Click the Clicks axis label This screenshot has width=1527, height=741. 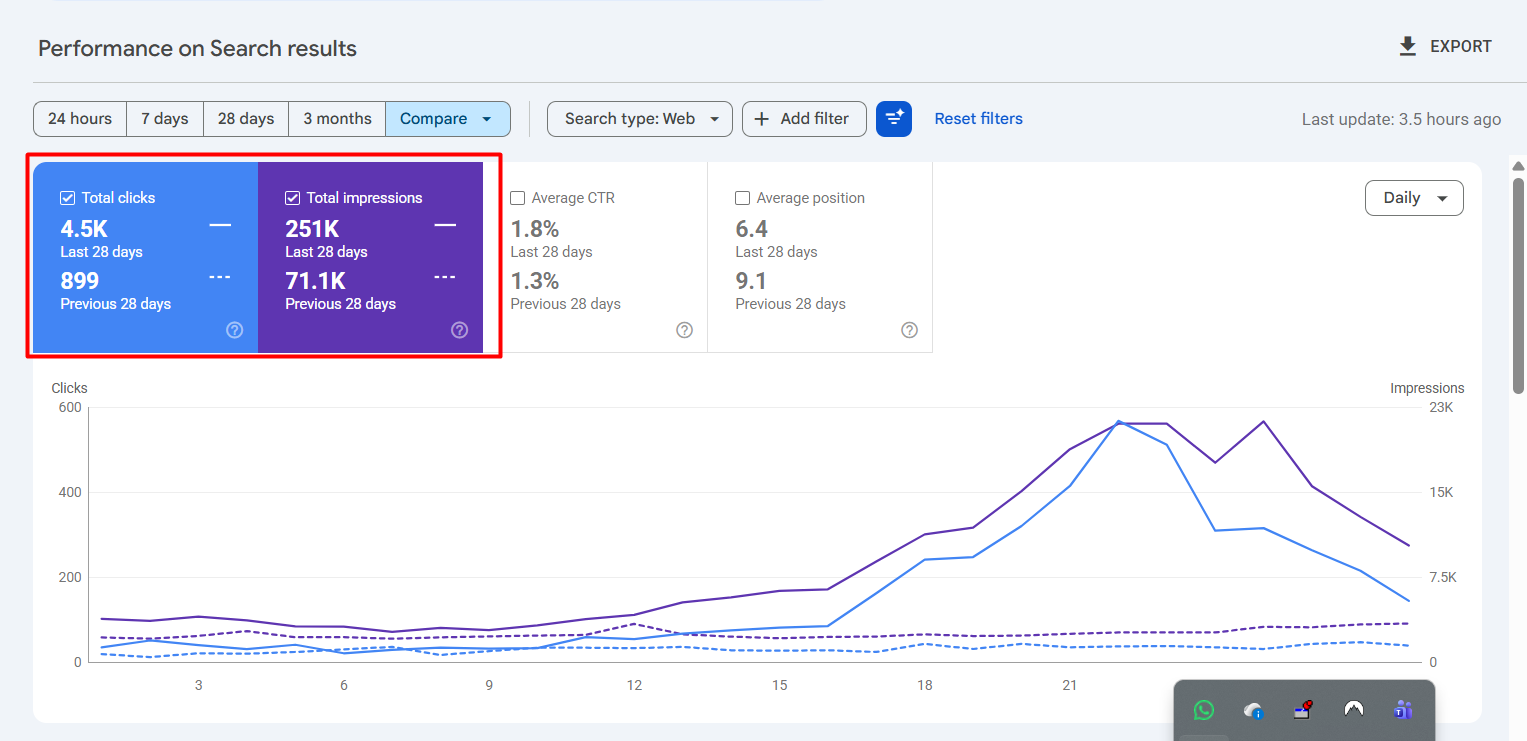70,388
